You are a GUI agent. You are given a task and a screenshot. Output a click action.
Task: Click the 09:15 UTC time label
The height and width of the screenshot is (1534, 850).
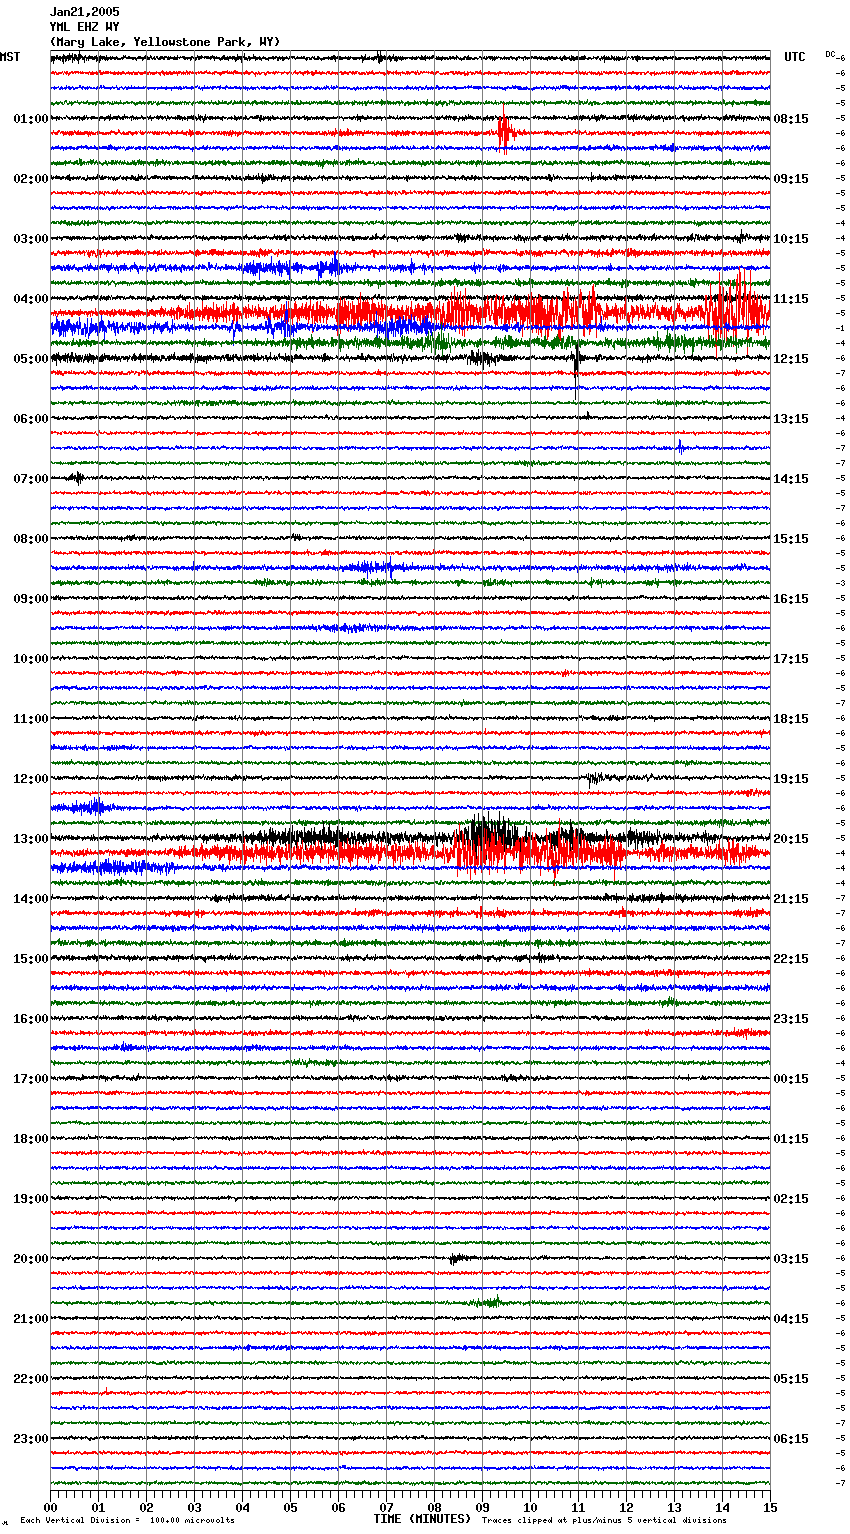click(791, 179)
